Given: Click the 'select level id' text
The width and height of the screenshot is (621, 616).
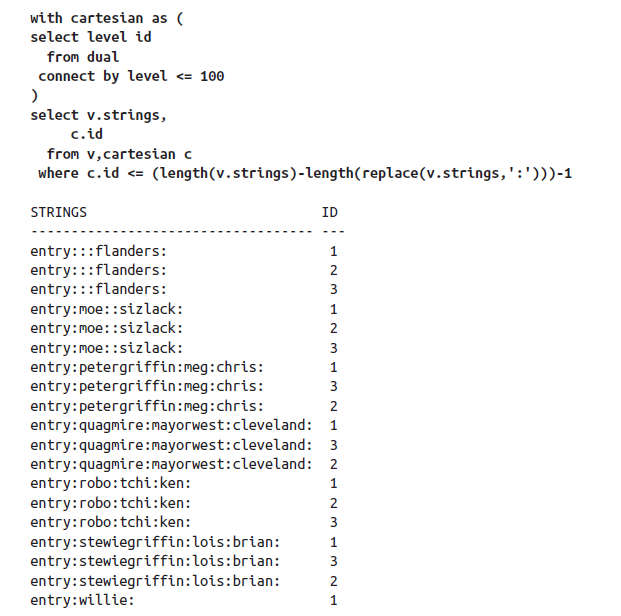Looking at the screenshot, I should point(91,37).
